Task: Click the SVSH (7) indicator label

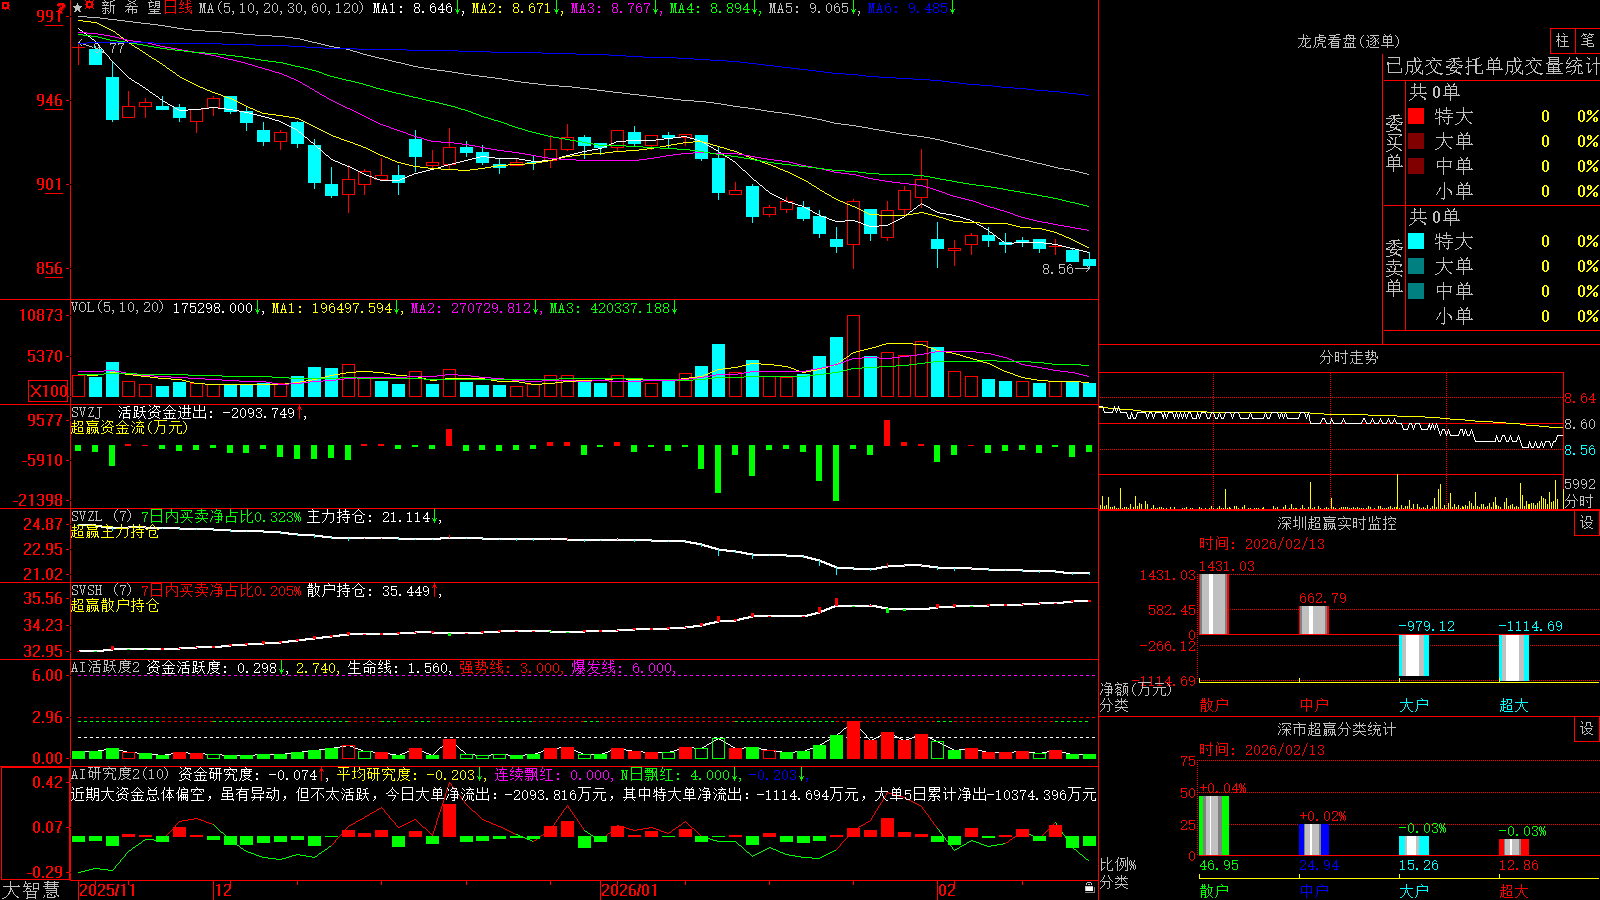Action: point(101,591)
